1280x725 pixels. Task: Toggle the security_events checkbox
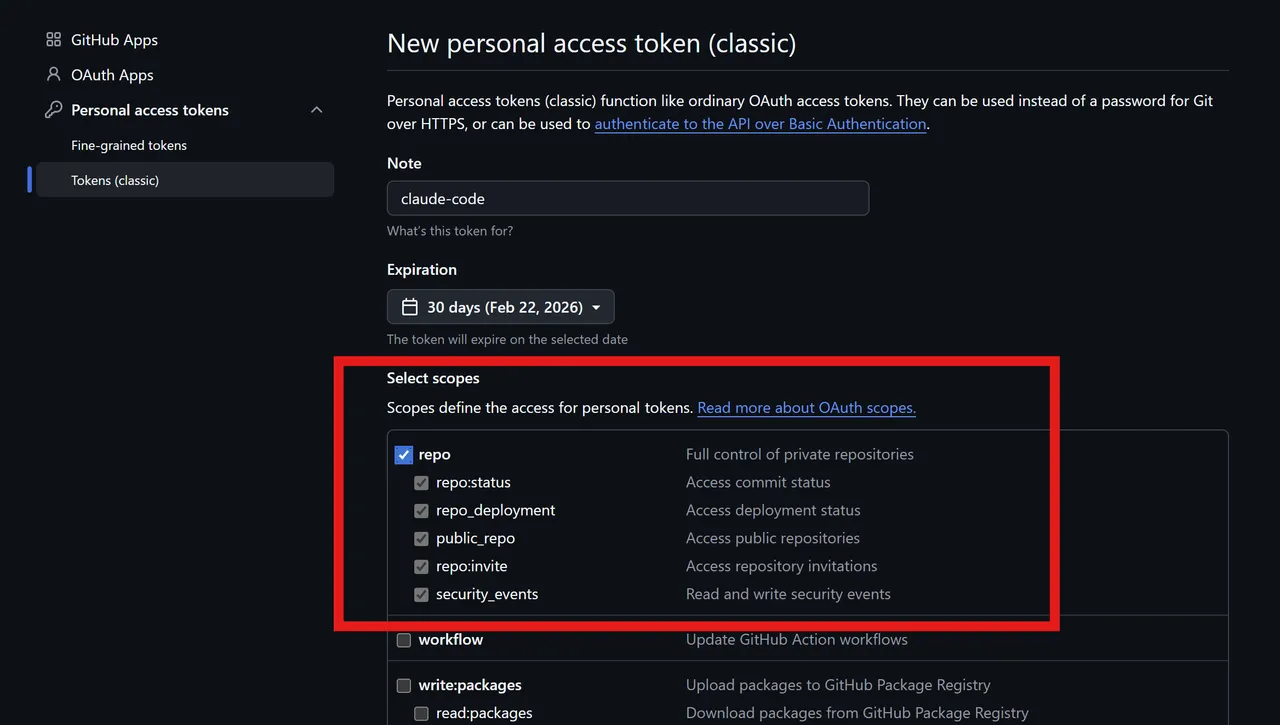coord(422,595)
